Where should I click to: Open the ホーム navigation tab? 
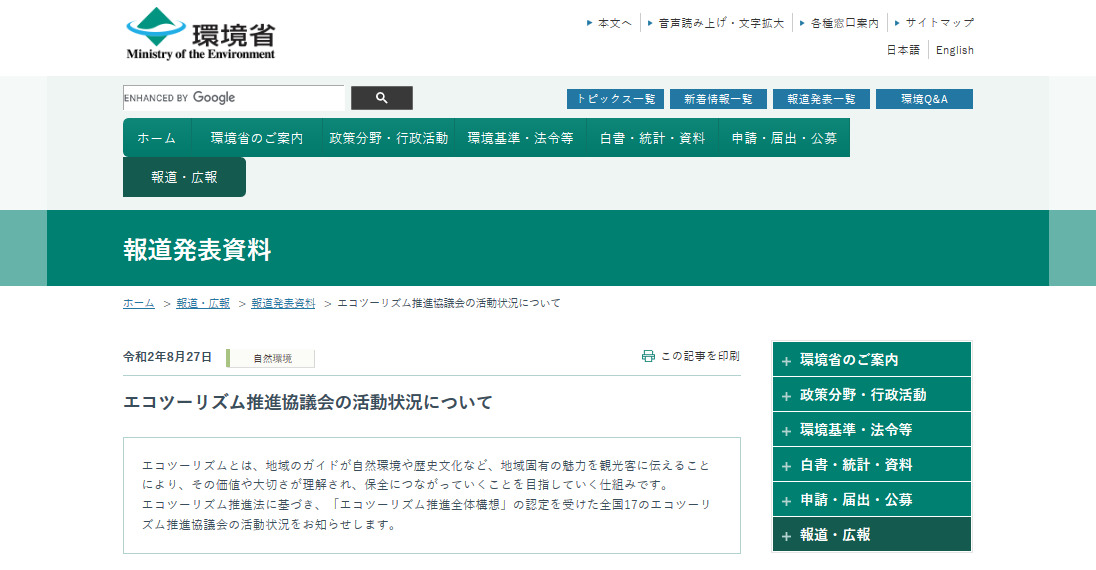156,138
